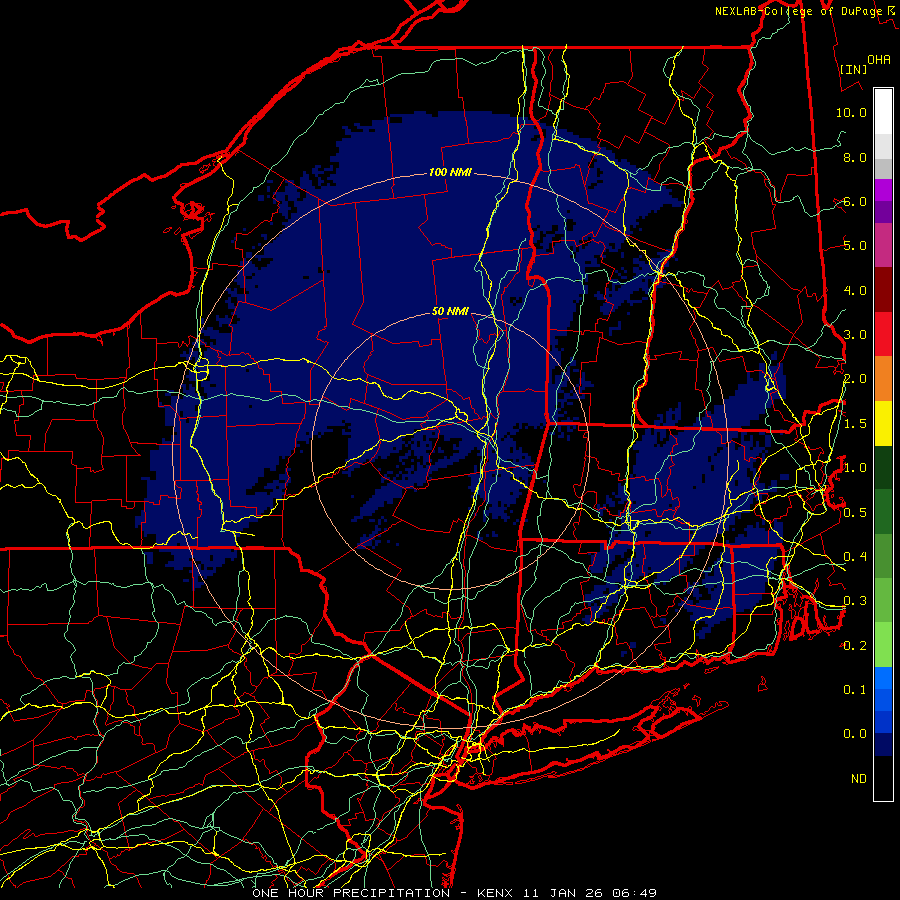Click the yellow 1.5 inch legend swatch

[883, 423]
